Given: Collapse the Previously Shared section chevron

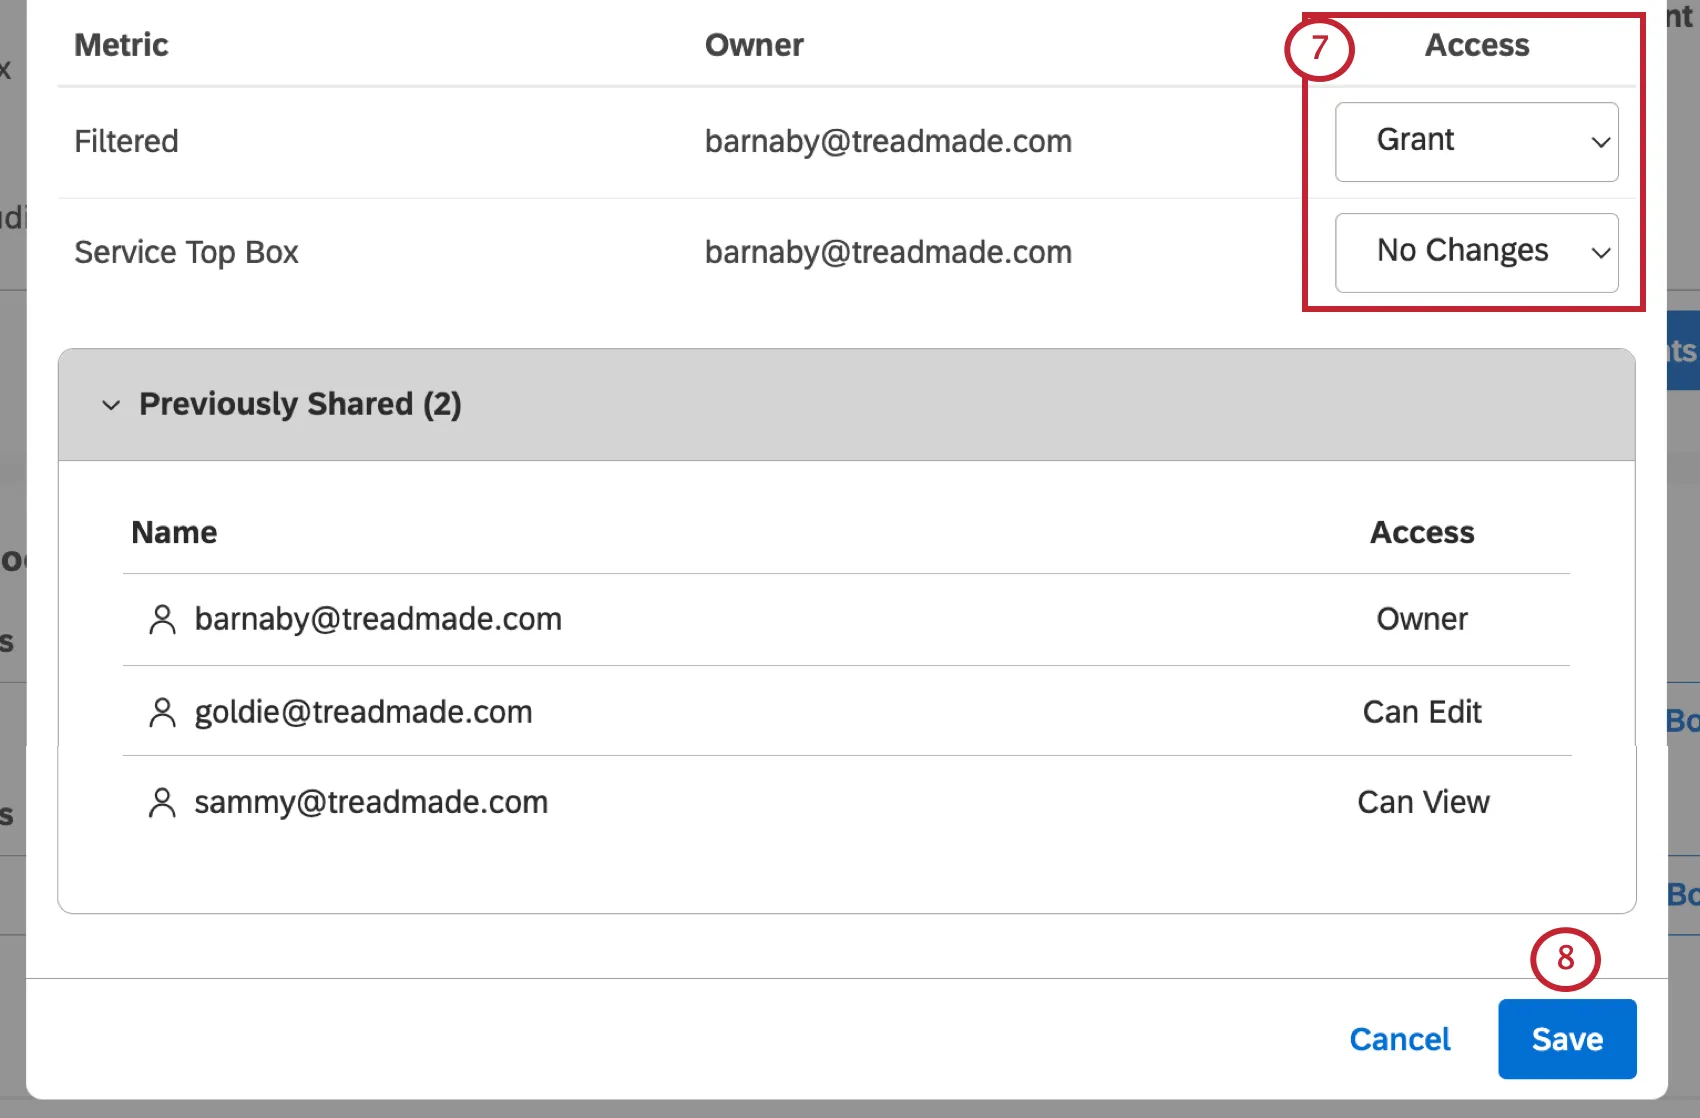Looking at the screenshot, I should click(111, 405).
